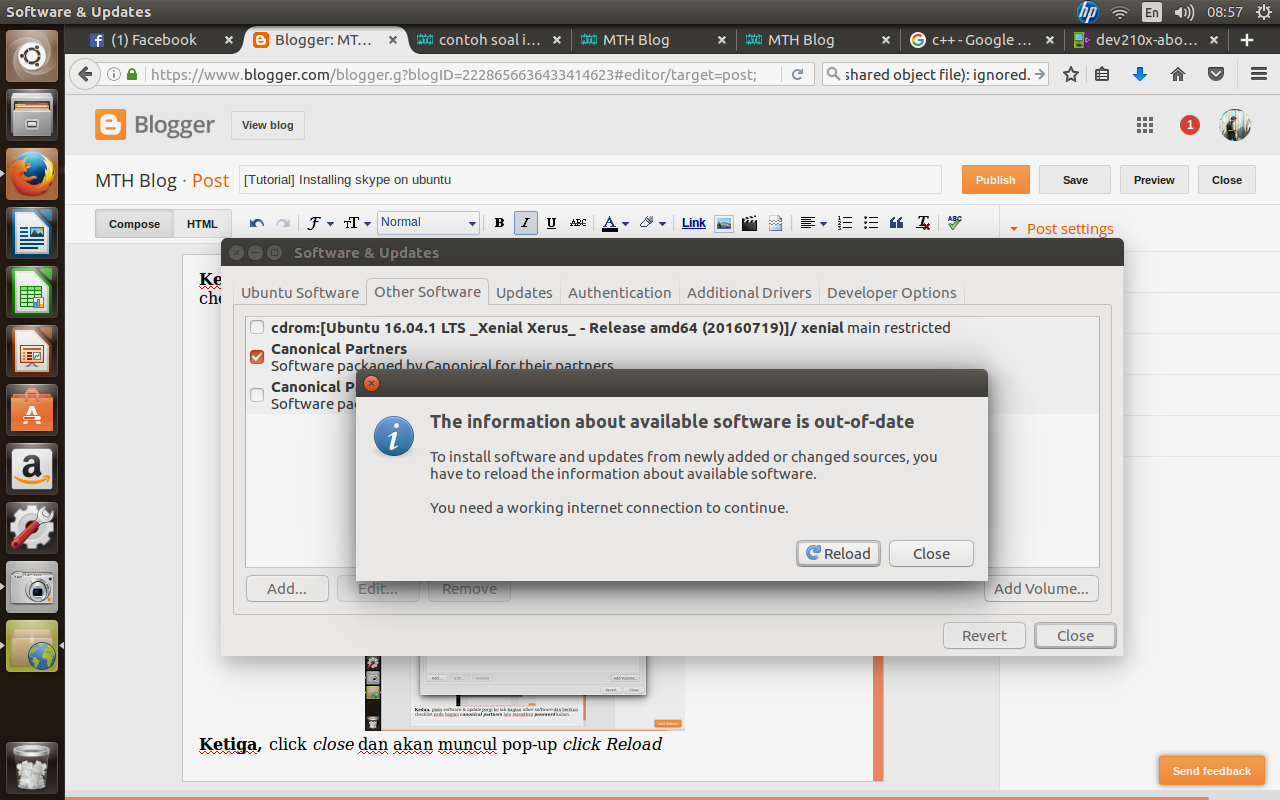This screenshot has height=800, width=1280.
Task: Click the post title input field
Action: coord(589,180)
